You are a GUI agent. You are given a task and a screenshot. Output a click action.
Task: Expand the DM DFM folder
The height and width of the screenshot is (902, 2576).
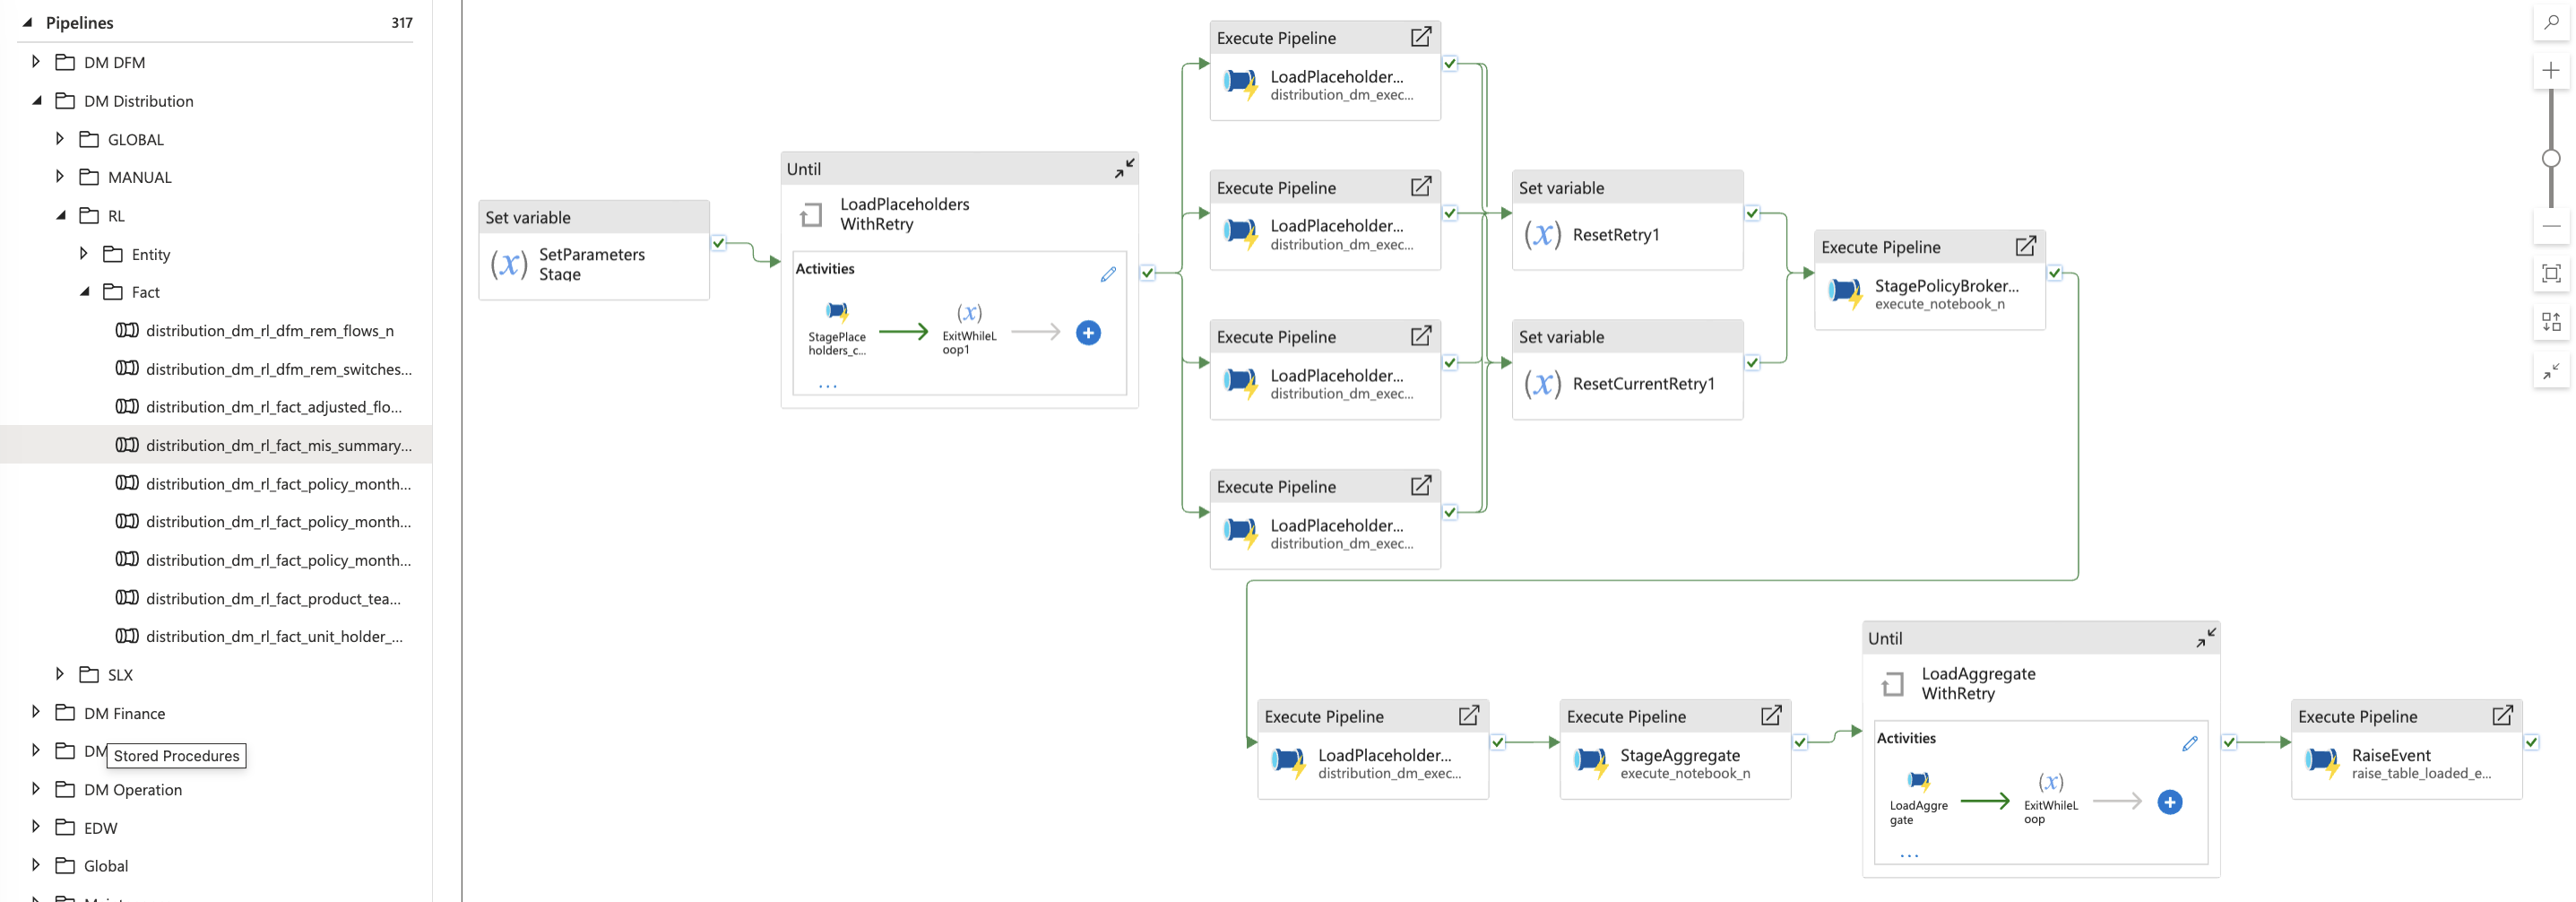36,62
